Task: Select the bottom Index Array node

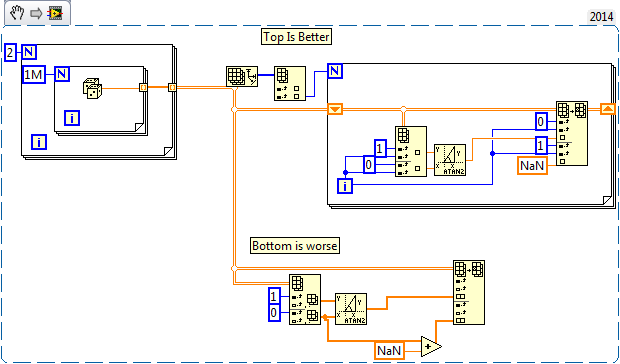Action: [305, 300]
